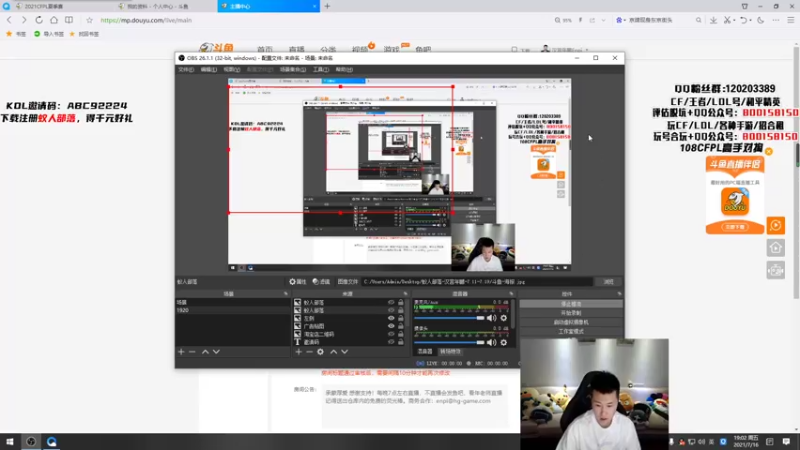This screenshot has width=800, height=450.
Task: Toggle visibility of 左侧 source
Action: 391,318
